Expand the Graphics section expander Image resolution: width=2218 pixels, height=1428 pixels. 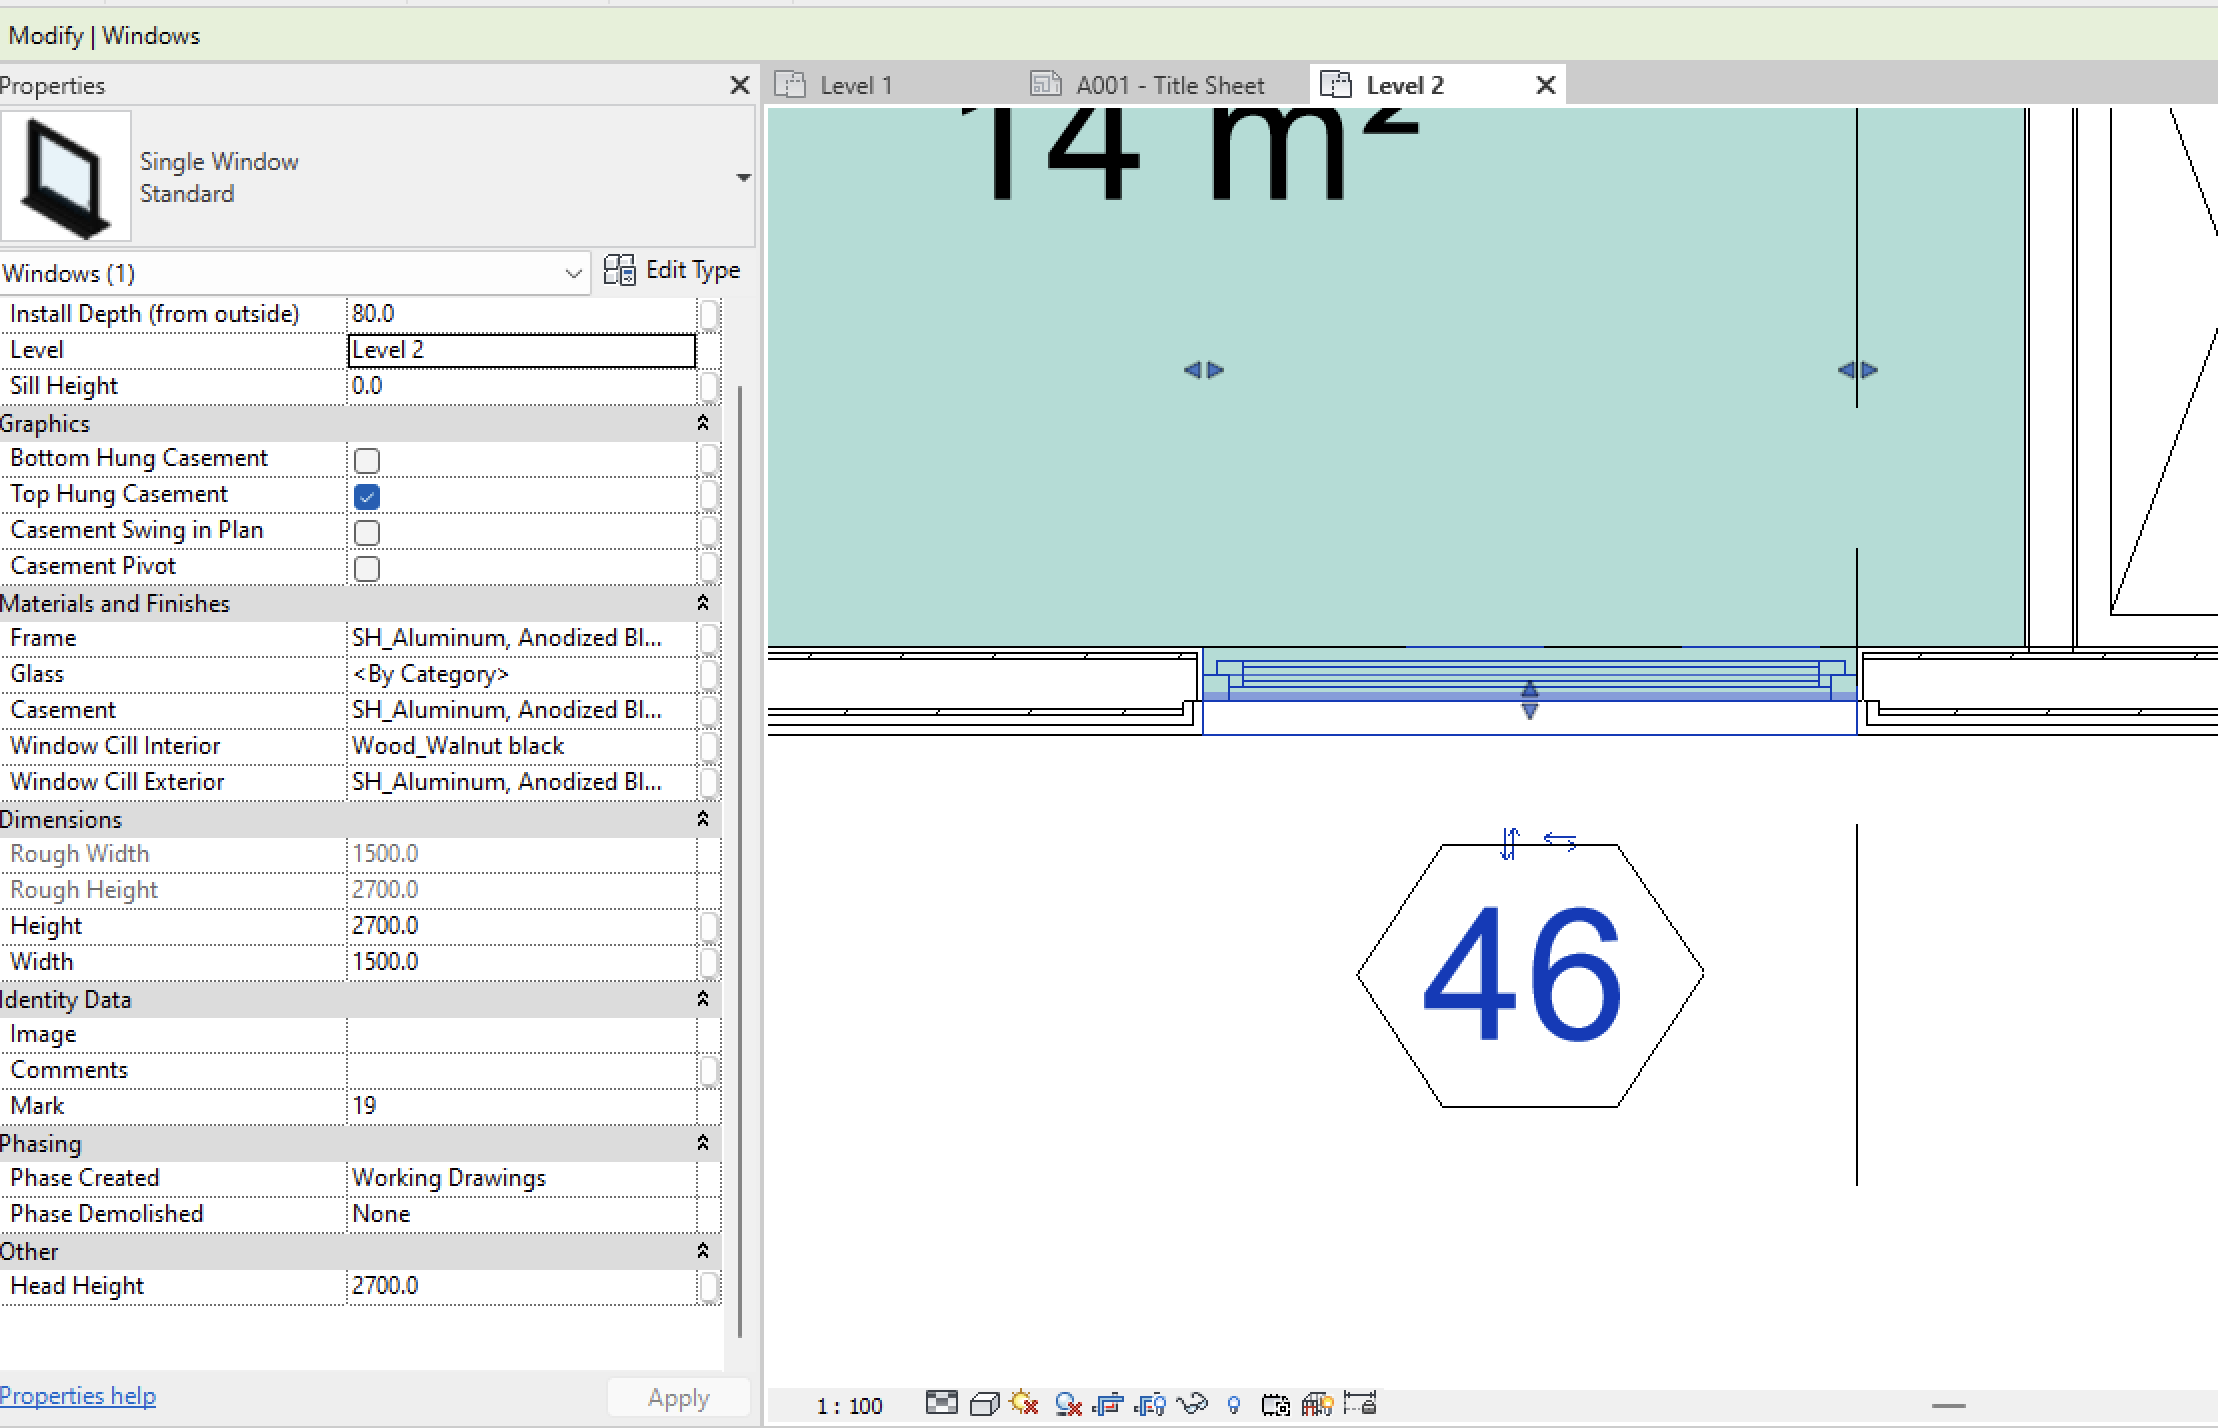(703, 422)
